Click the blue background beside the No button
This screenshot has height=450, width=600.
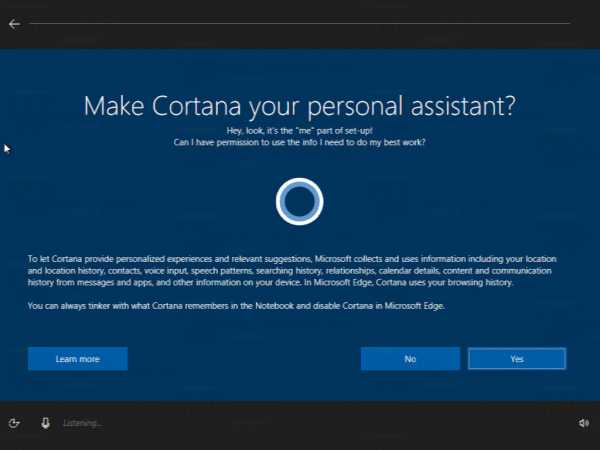click(250, 358)
